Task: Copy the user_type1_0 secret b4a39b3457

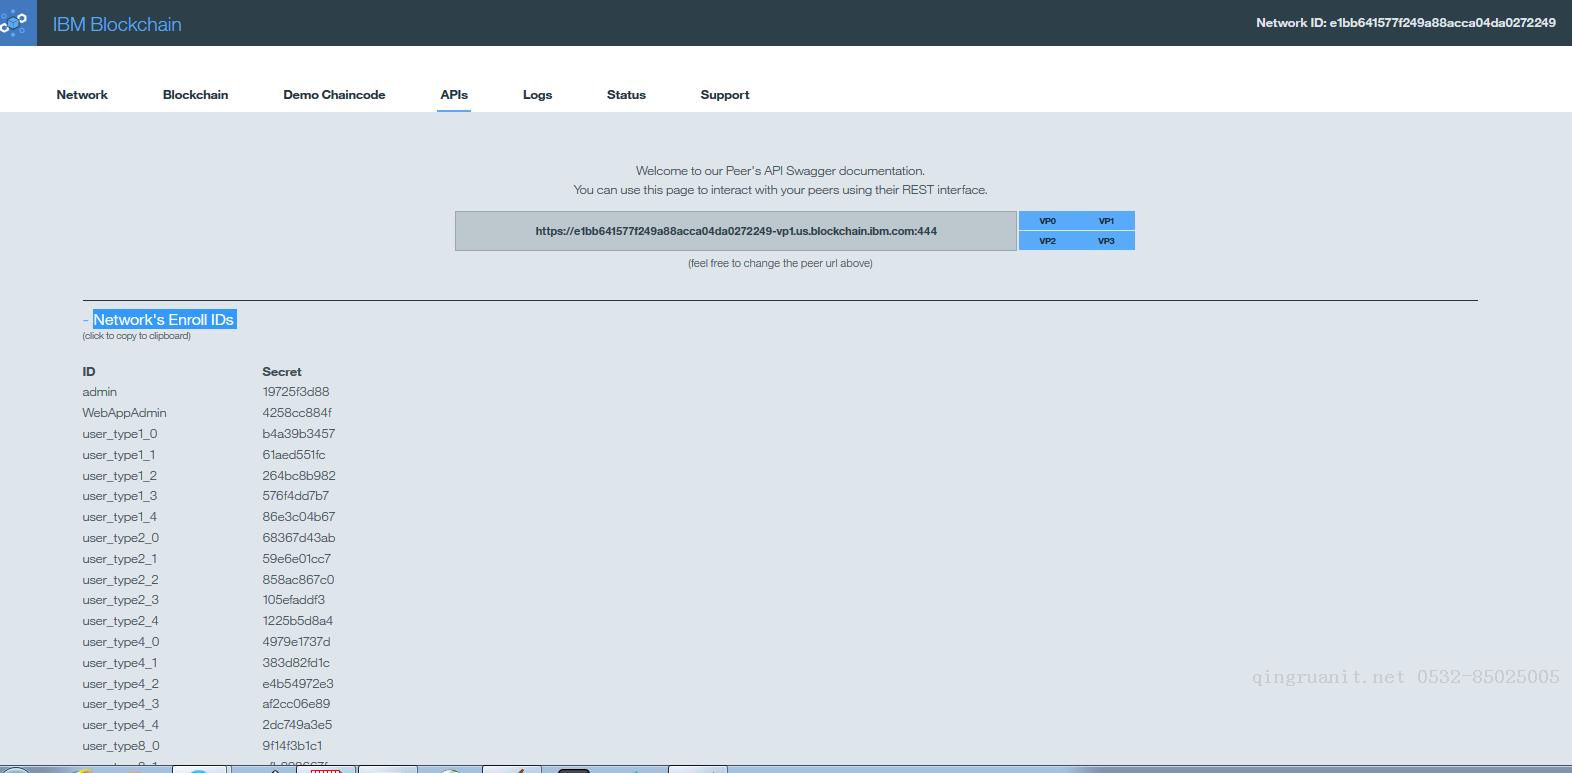Action: [x=299, y=434]
